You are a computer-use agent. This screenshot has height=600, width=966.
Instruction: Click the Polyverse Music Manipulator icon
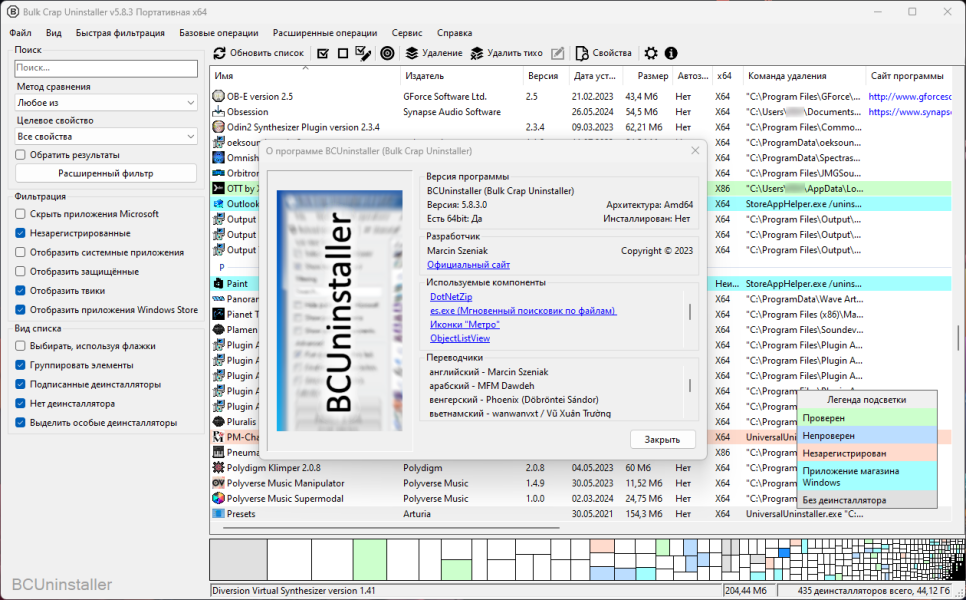[218, 483]
